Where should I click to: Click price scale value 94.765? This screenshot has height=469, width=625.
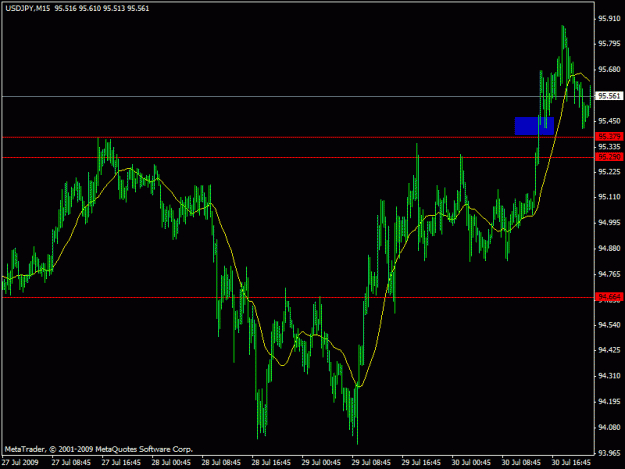pos(609,274)
